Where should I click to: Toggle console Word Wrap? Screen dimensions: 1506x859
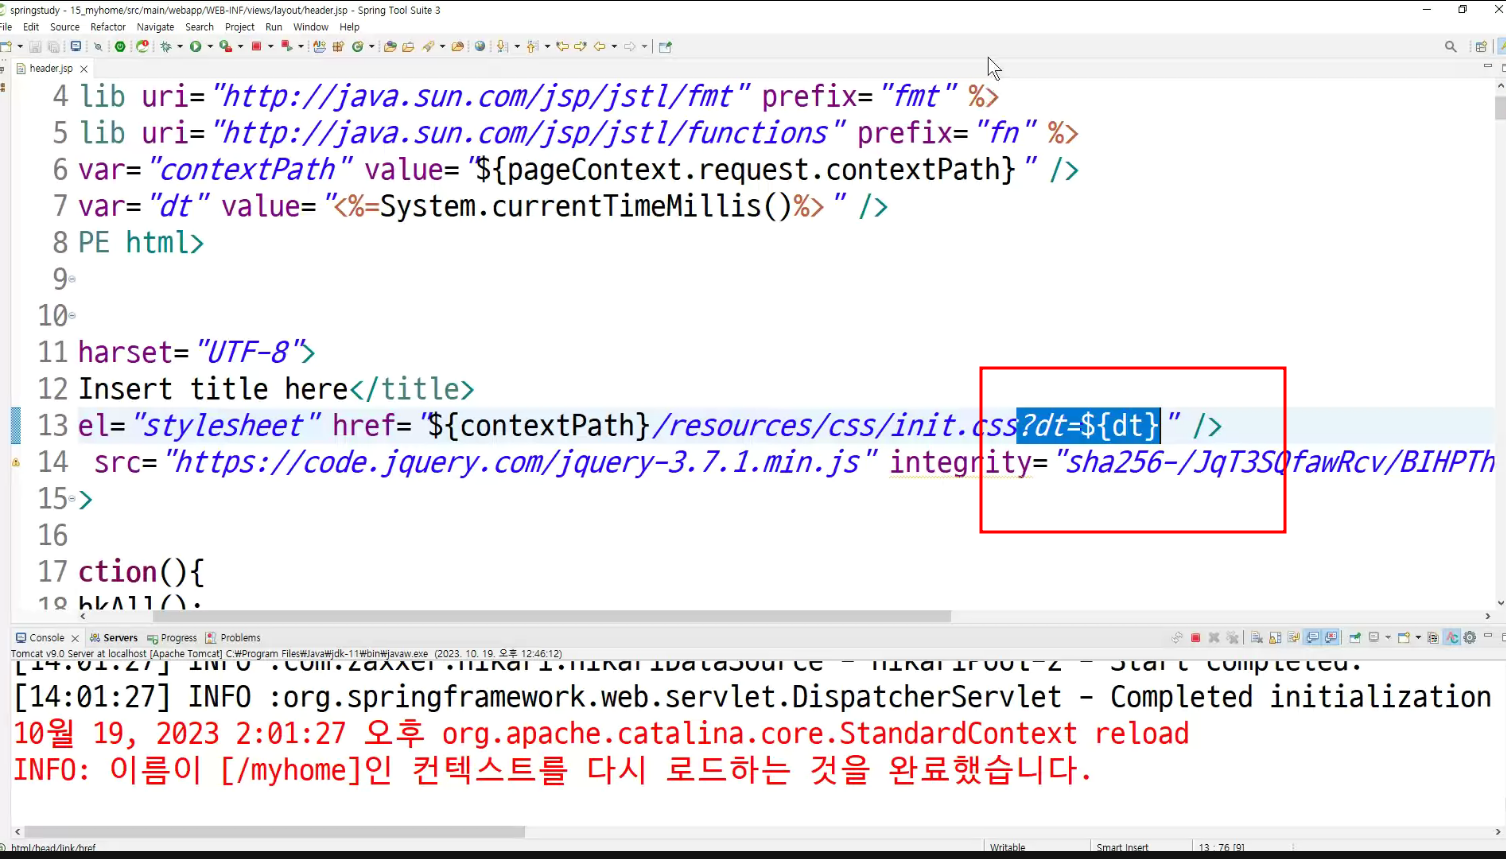click(x=1293, y=637)
